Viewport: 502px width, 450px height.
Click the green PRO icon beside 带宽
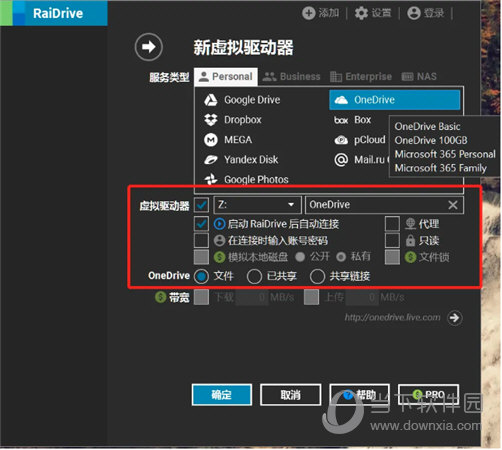pyautogui.click(x=161, y=297)
